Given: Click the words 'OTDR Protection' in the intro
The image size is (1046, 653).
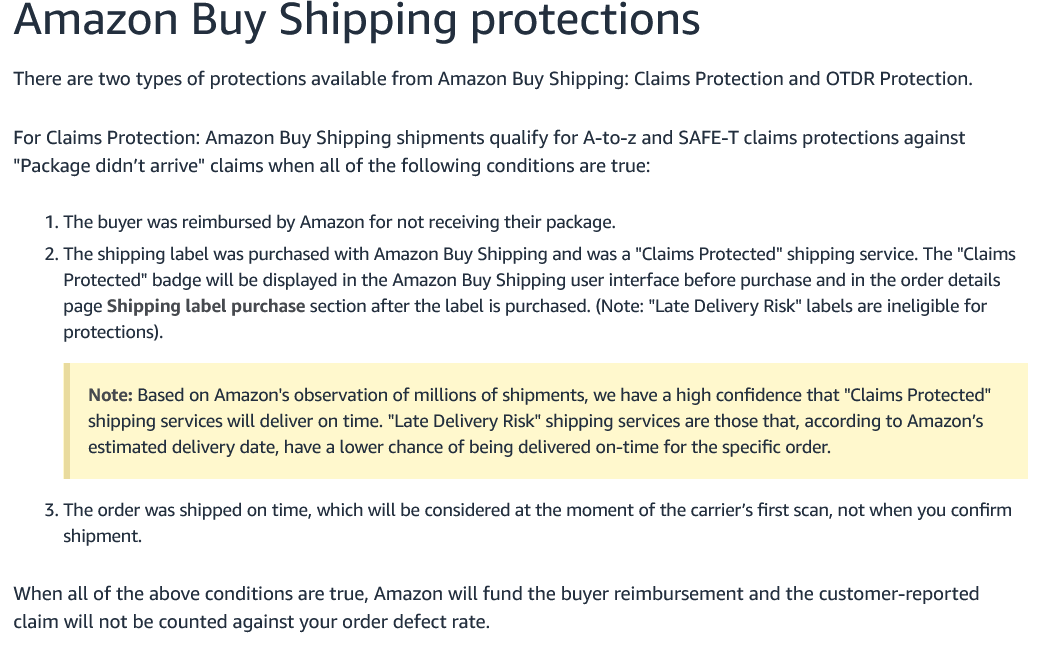Looking at the screenshot, I should pyautogui.click(x=899, y=79).
